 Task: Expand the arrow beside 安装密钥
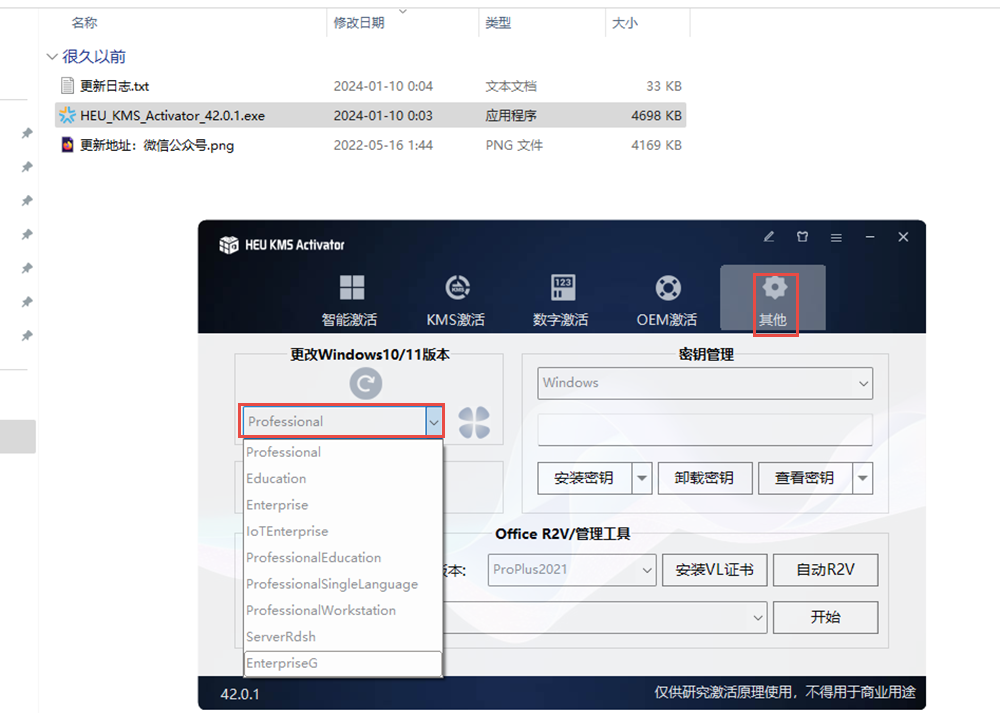pos(642,478)
